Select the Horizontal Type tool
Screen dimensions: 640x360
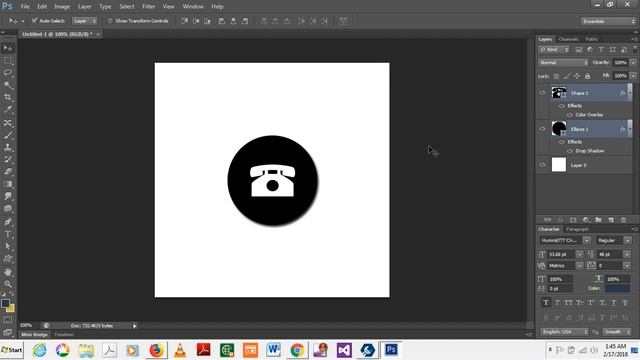pos(8,234)
